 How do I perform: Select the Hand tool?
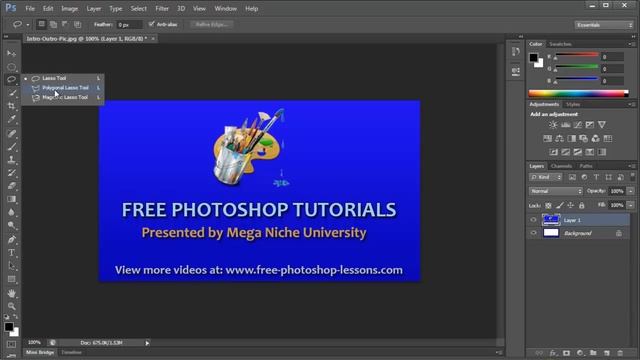11,293
